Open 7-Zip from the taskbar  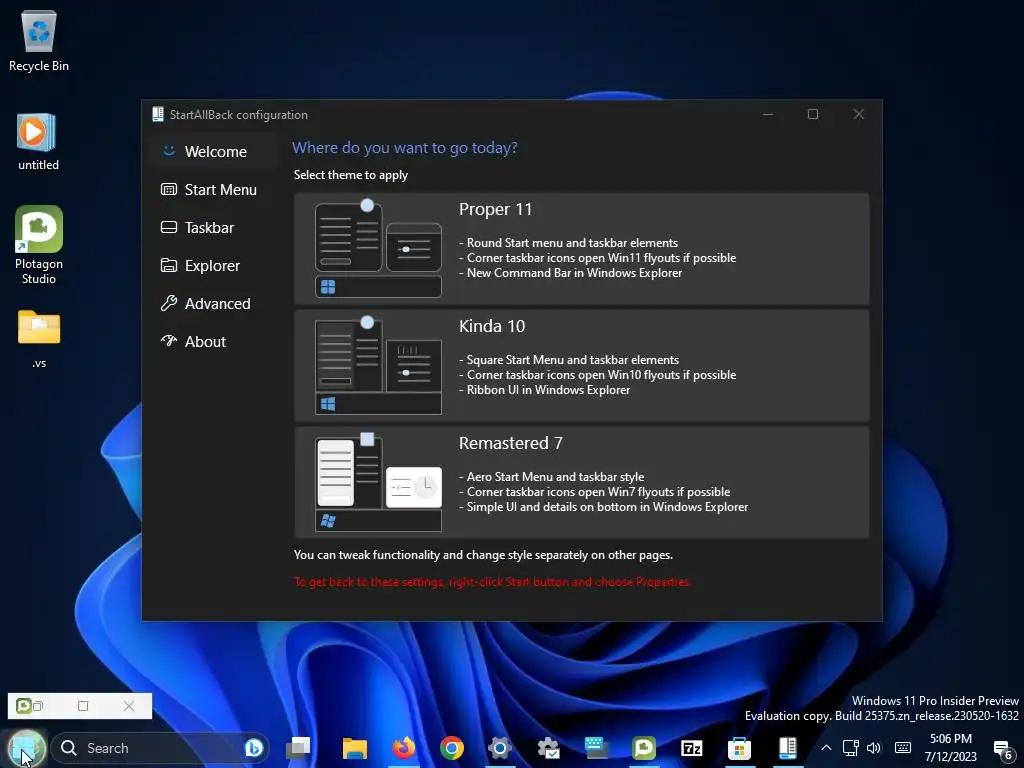[692, 748]
